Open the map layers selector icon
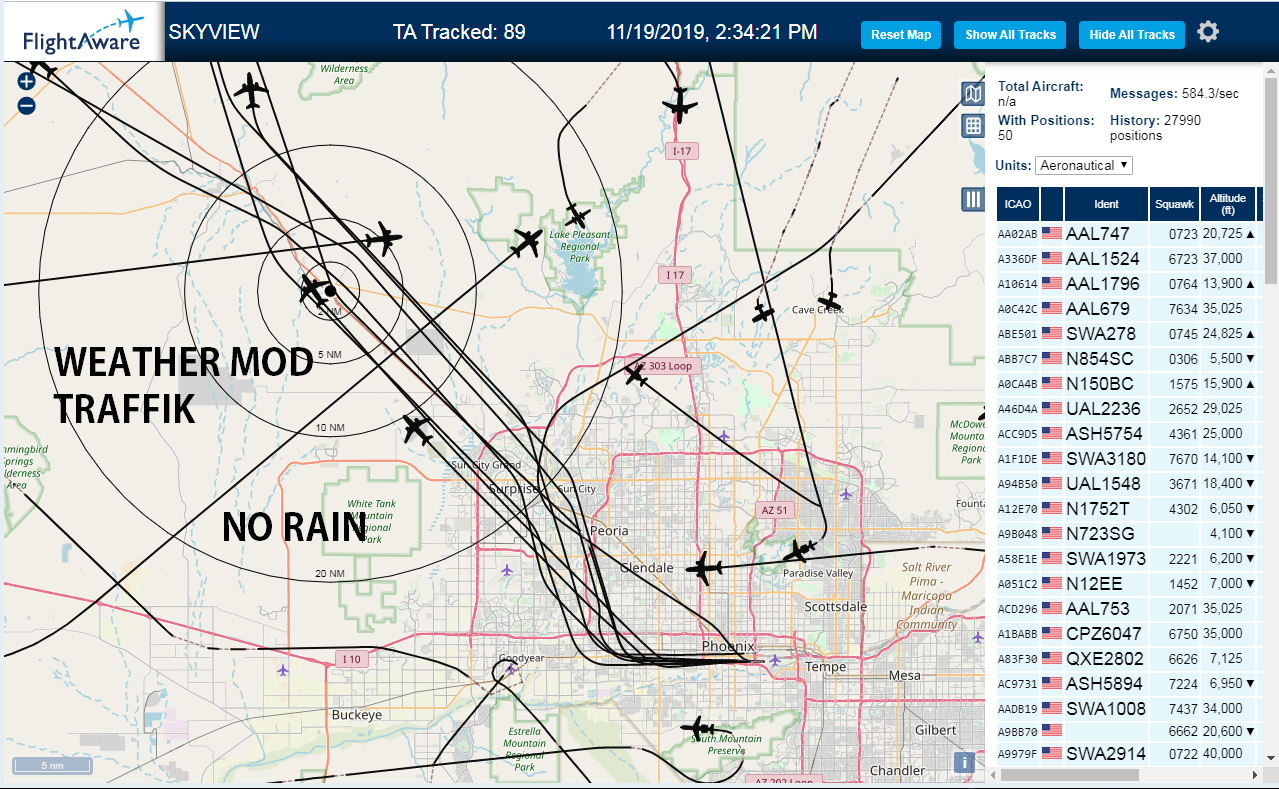The image size is (1279, 789). pos(973,94)
